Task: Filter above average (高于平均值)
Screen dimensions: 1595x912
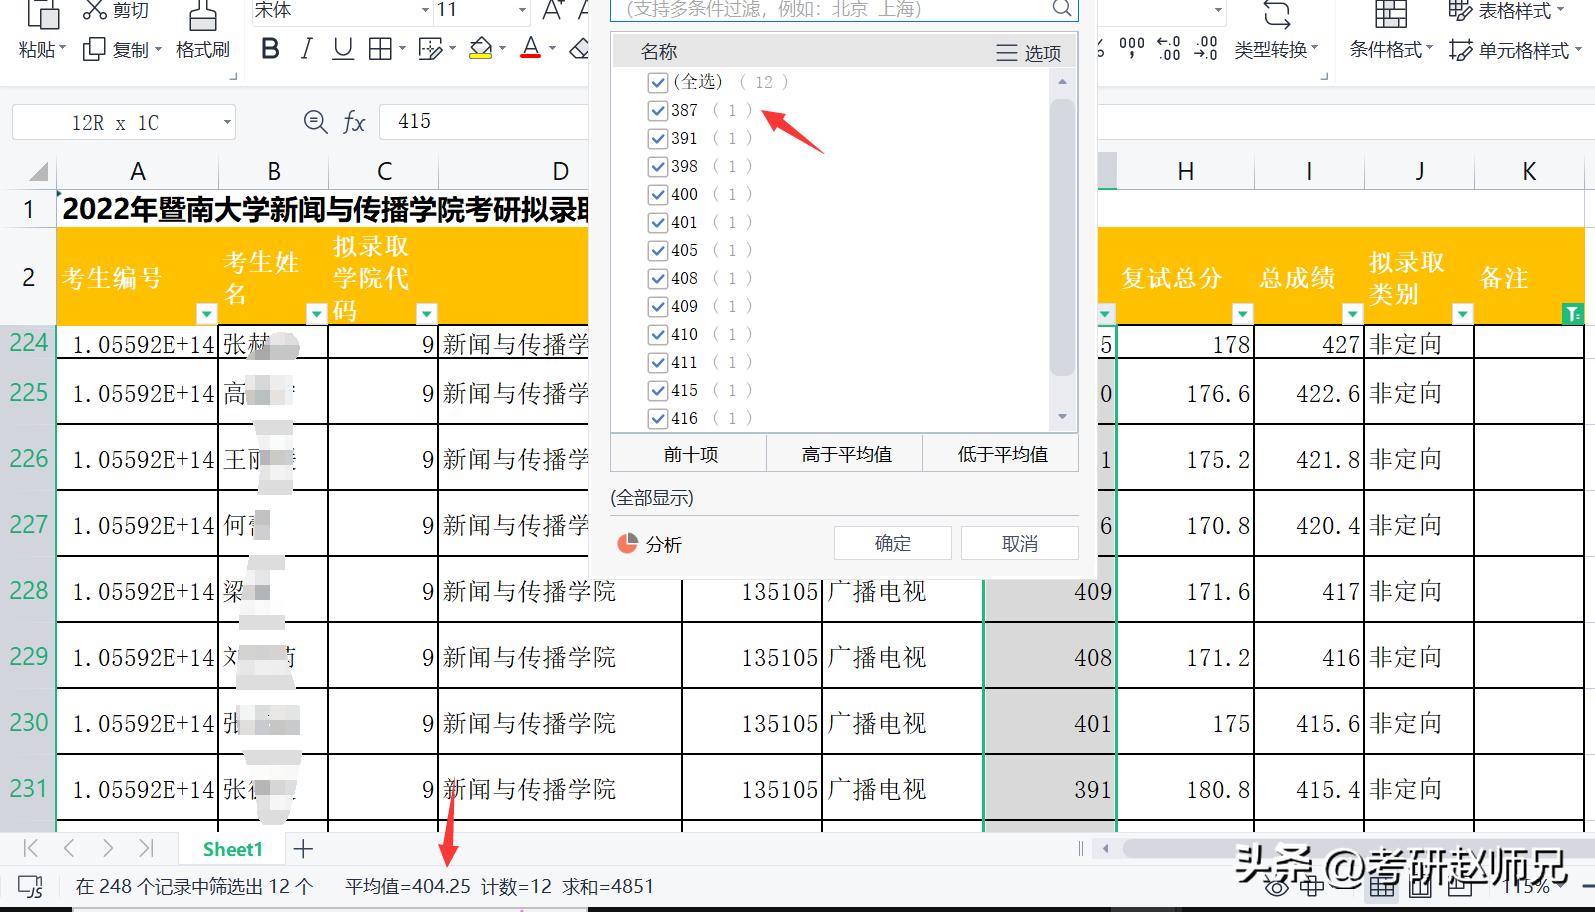Action: [x=846, y=454]
